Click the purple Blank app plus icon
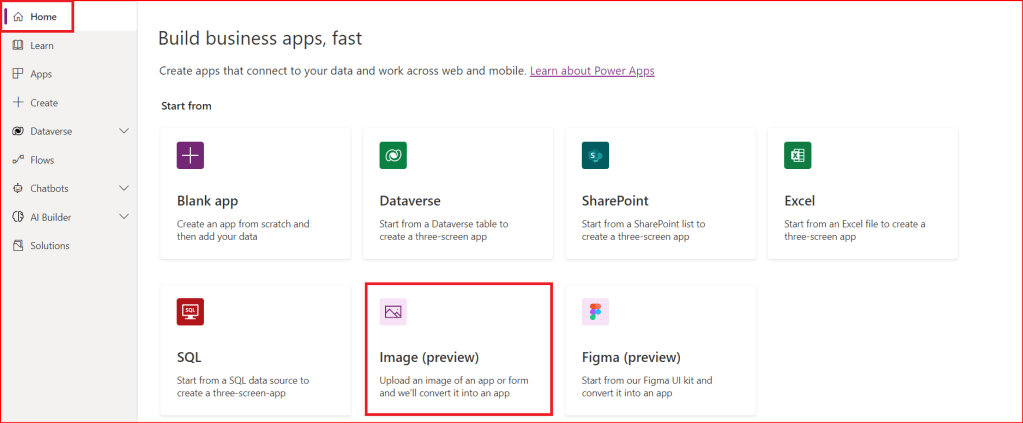 point(190,155)
